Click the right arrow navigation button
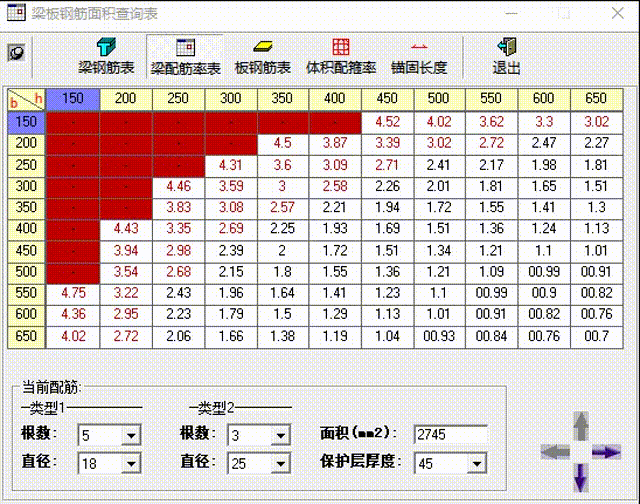 pyautogui.click(x=607, y=452)
